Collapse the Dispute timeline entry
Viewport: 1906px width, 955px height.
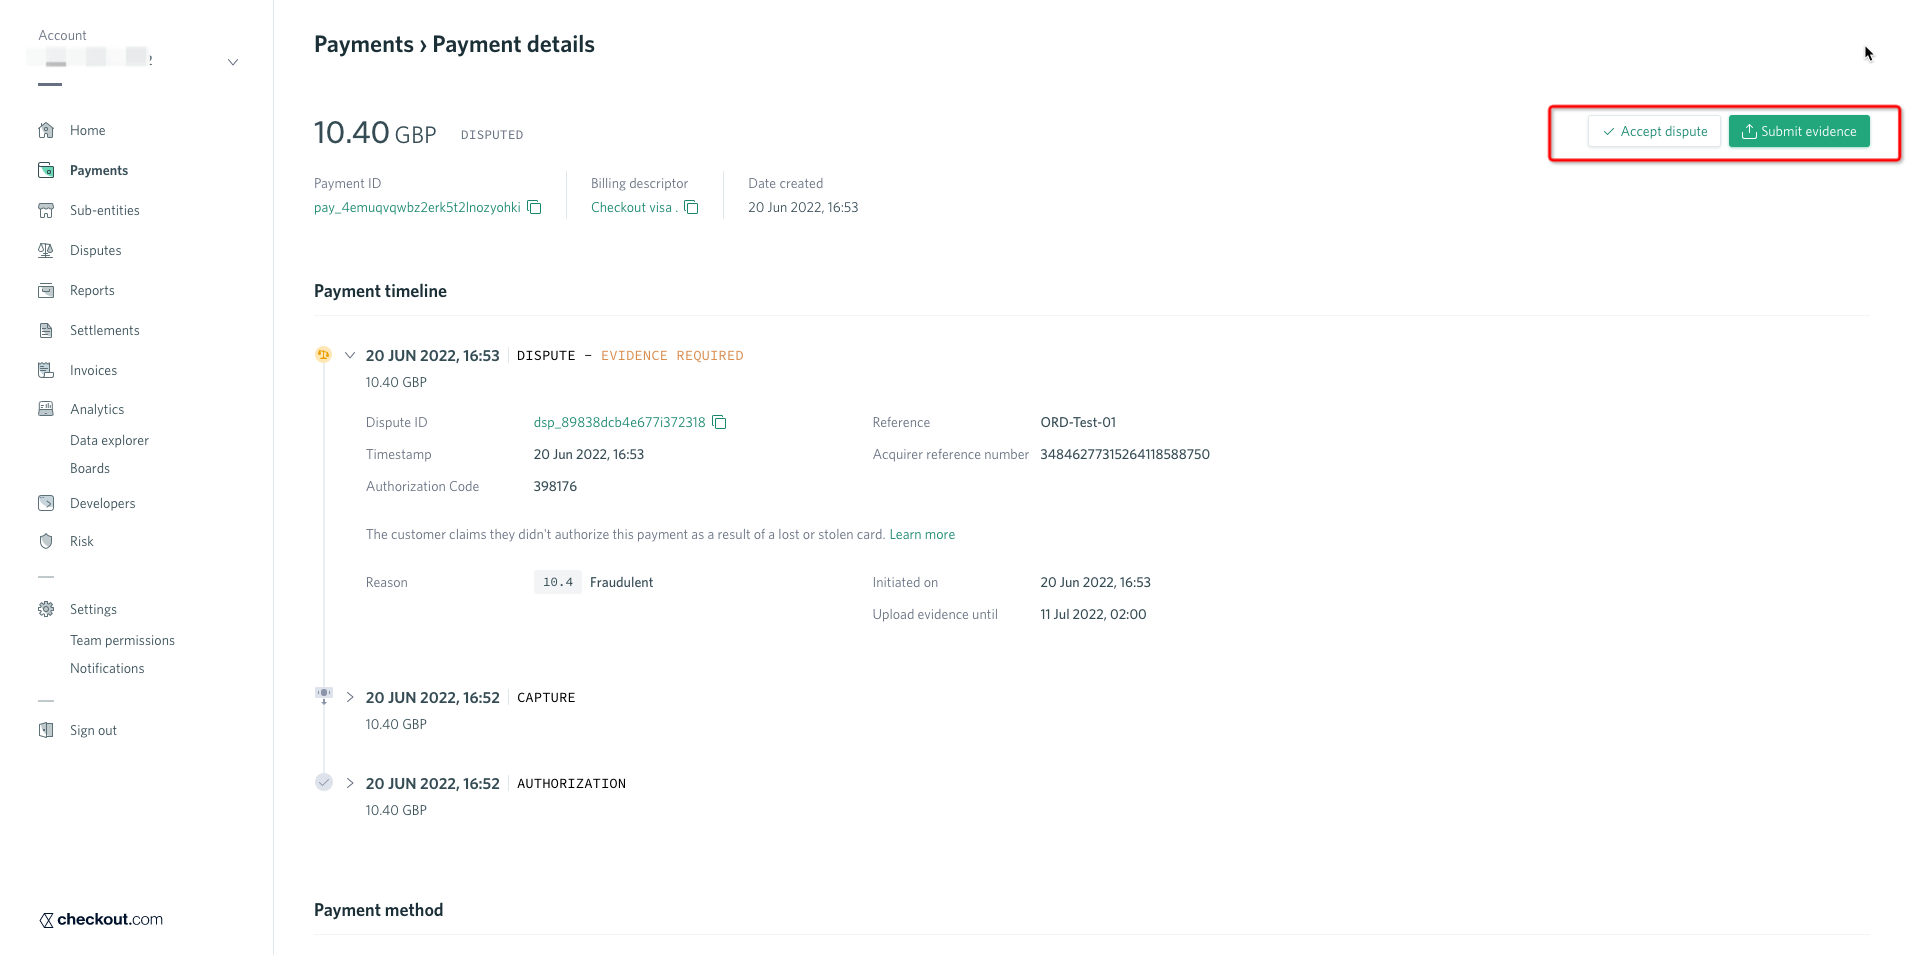tap(350, 355)
